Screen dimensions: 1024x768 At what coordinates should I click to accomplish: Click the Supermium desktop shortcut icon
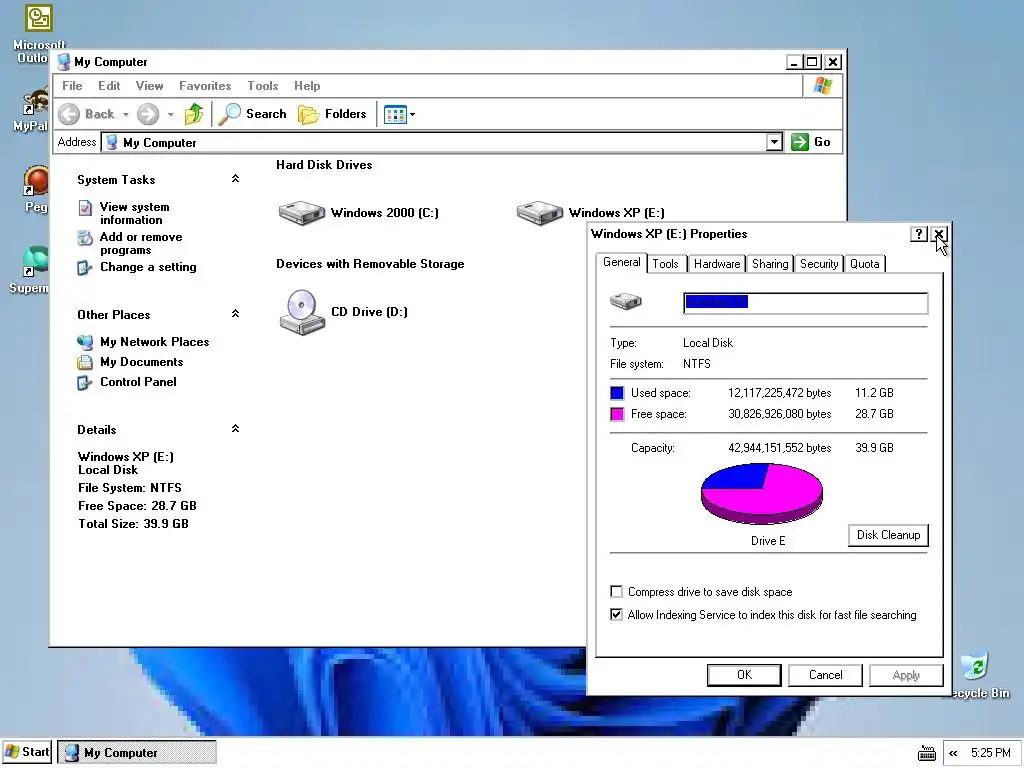point(36,261)
